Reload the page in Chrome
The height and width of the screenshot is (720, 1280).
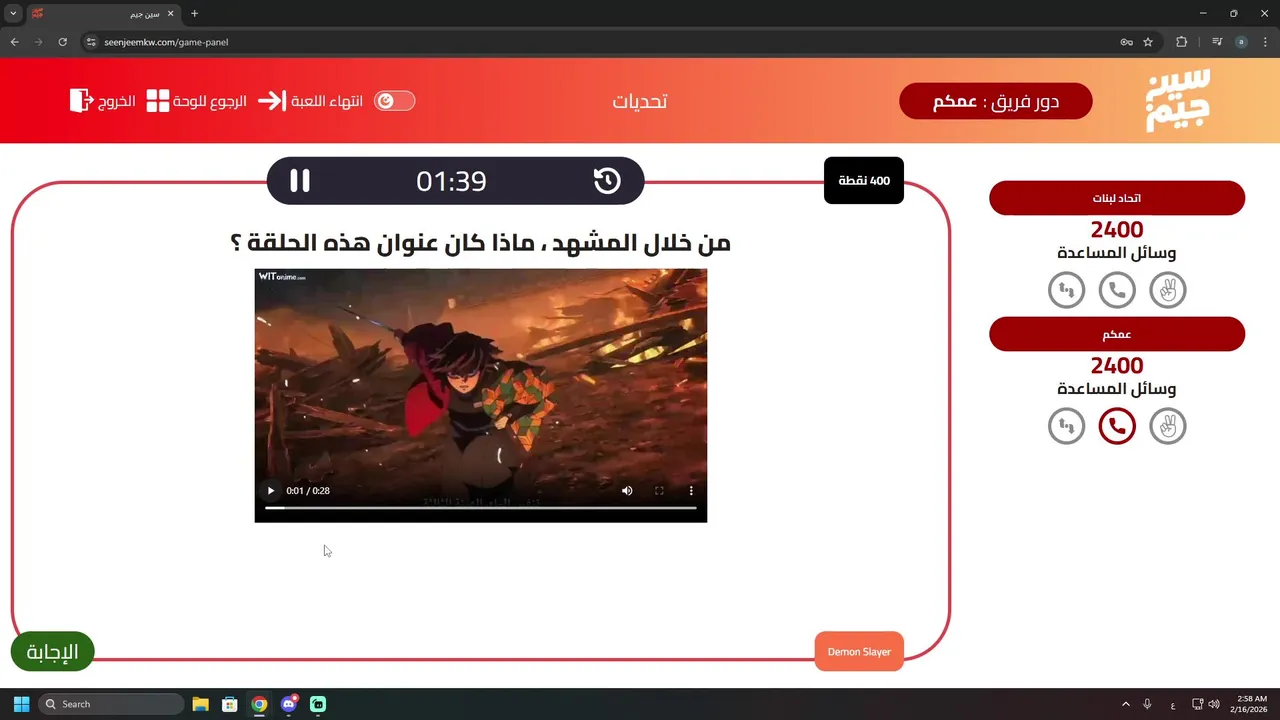[62, 42]
